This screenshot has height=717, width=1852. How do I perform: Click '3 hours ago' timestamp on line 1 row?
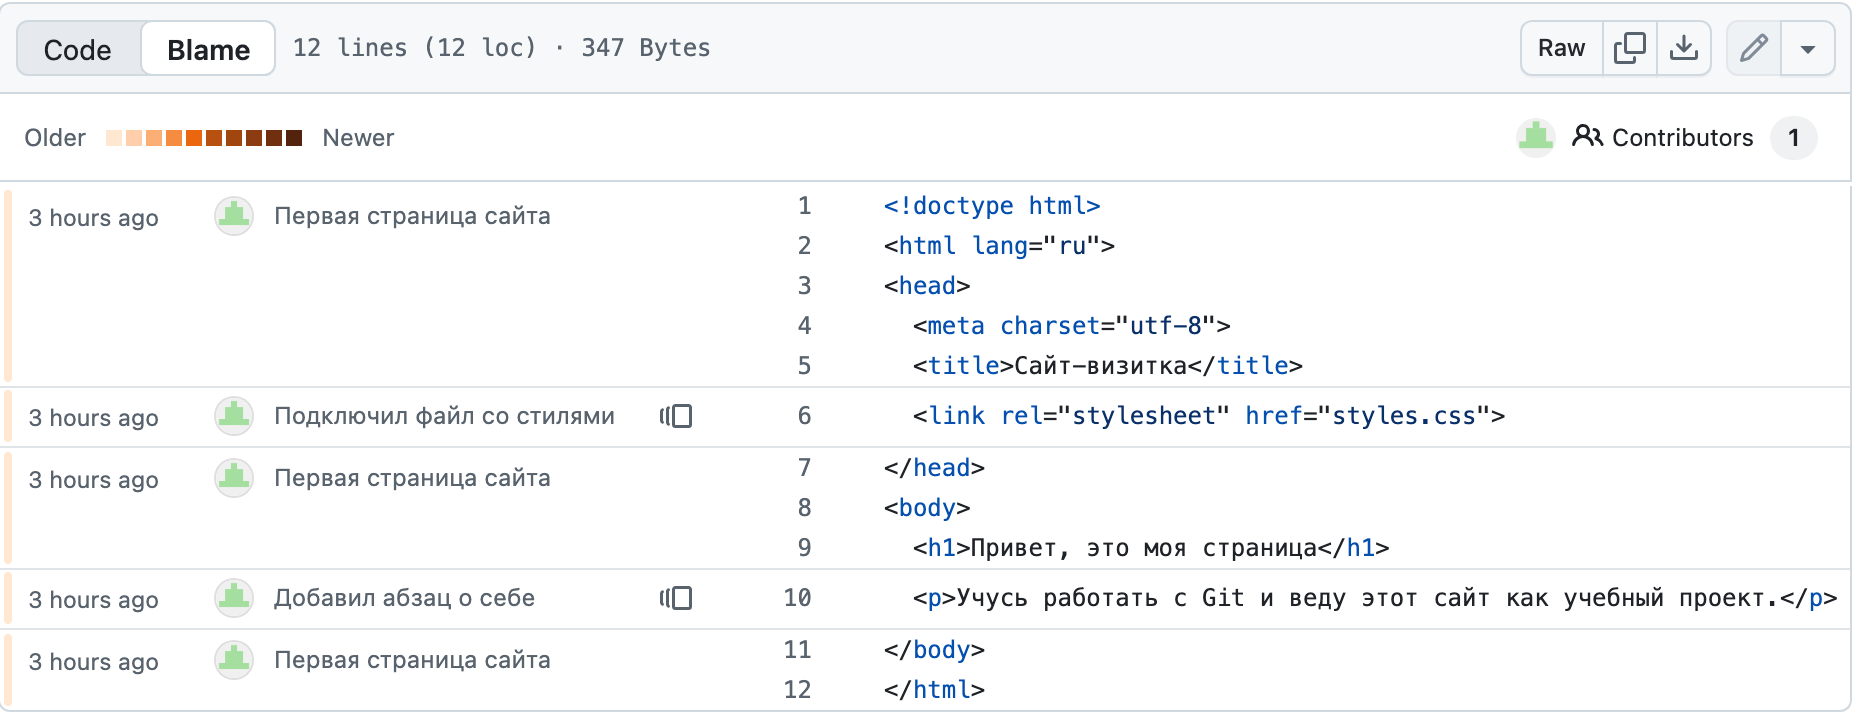pyautogui.click(x=93, y=218)
